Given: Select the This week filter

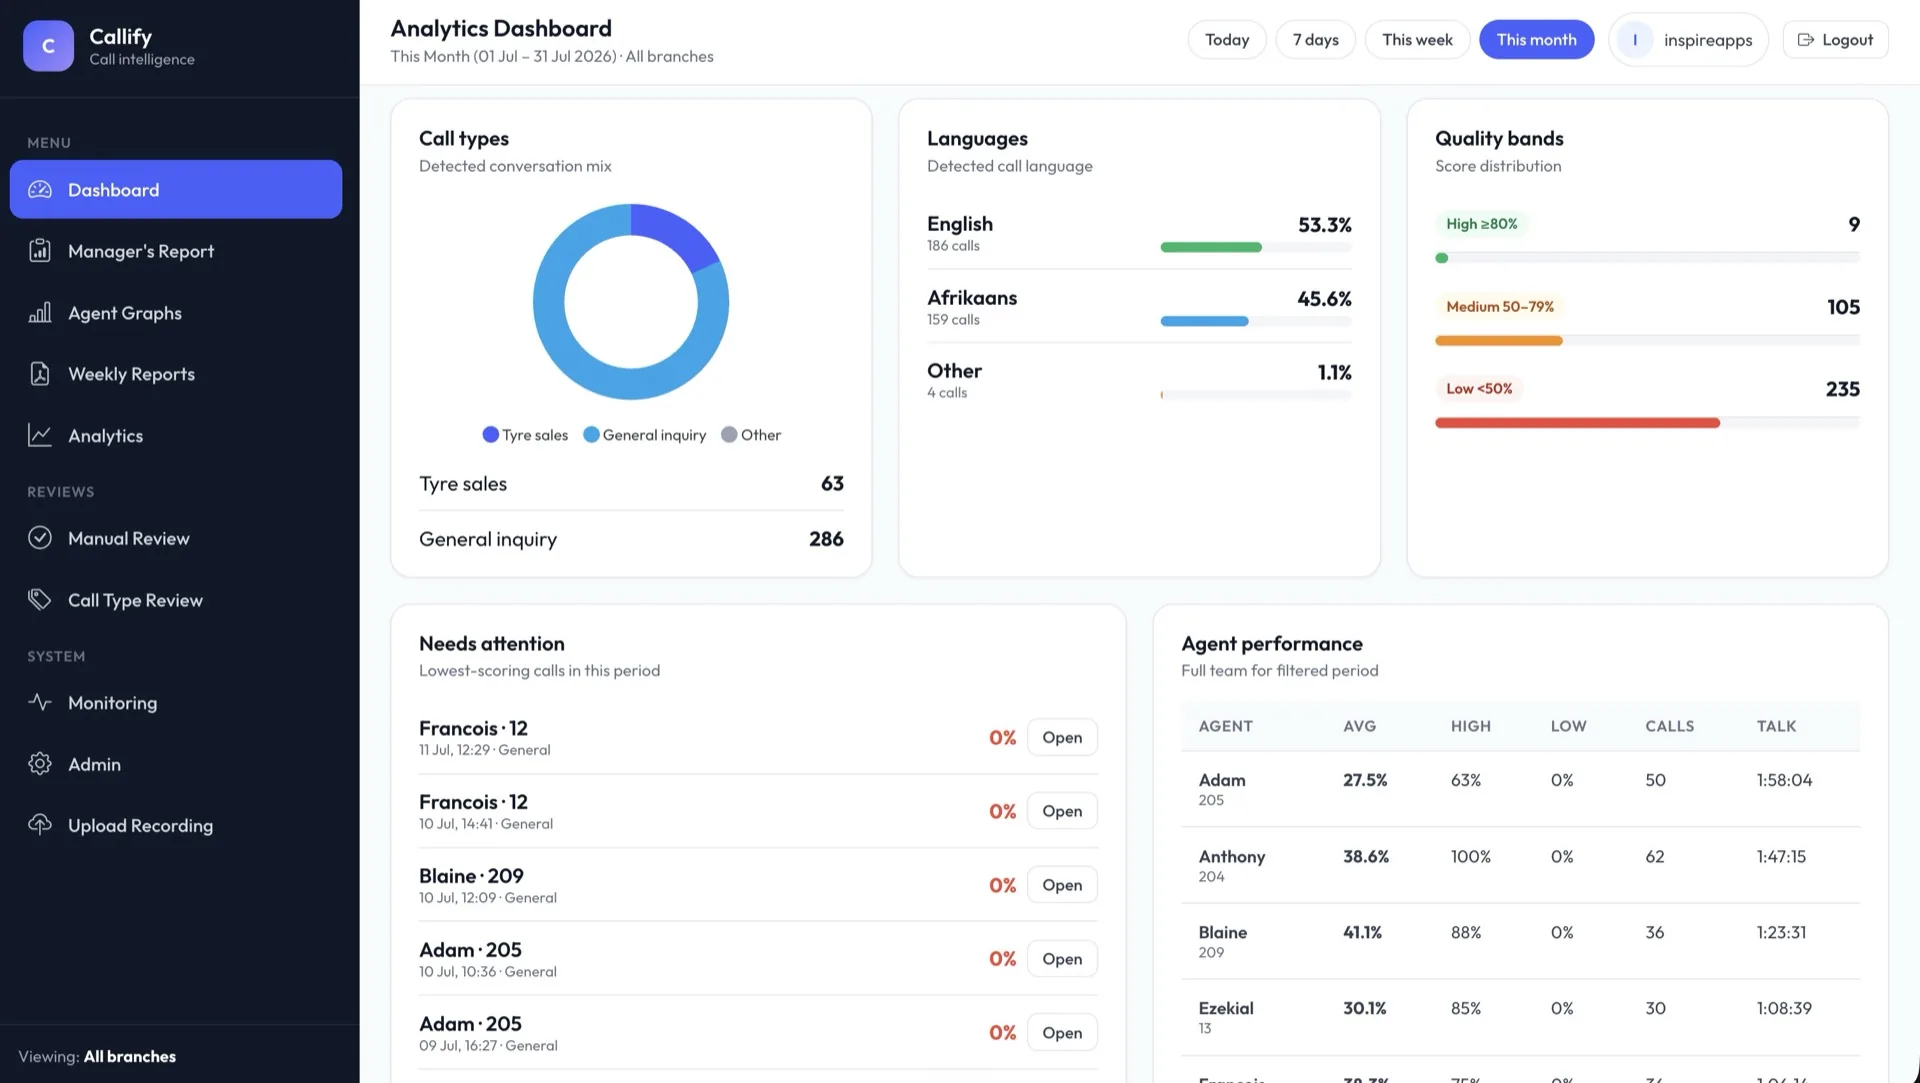Looking at the screenshot, I should click(1417, 40).
